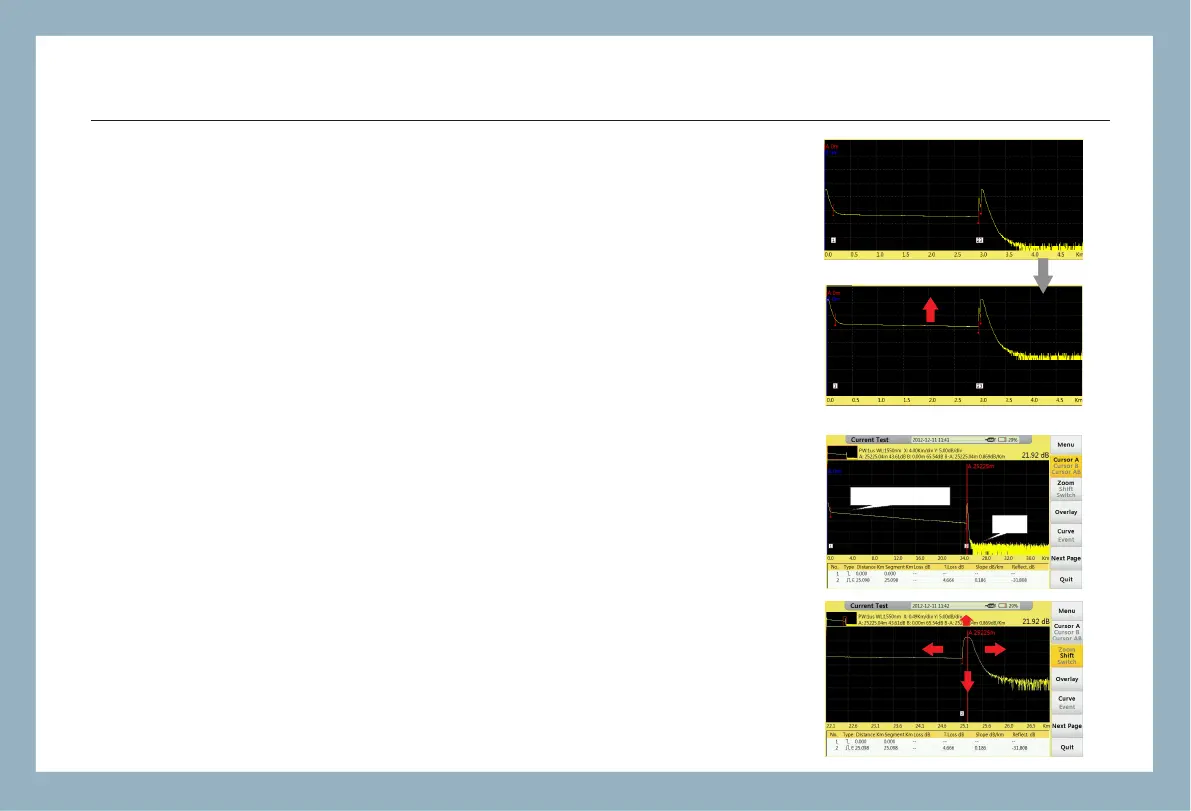The width and height of the screenshot is (1191, 811).
Task: Click battery icon in the 11:41 screen header
Action: [1002, 440]
